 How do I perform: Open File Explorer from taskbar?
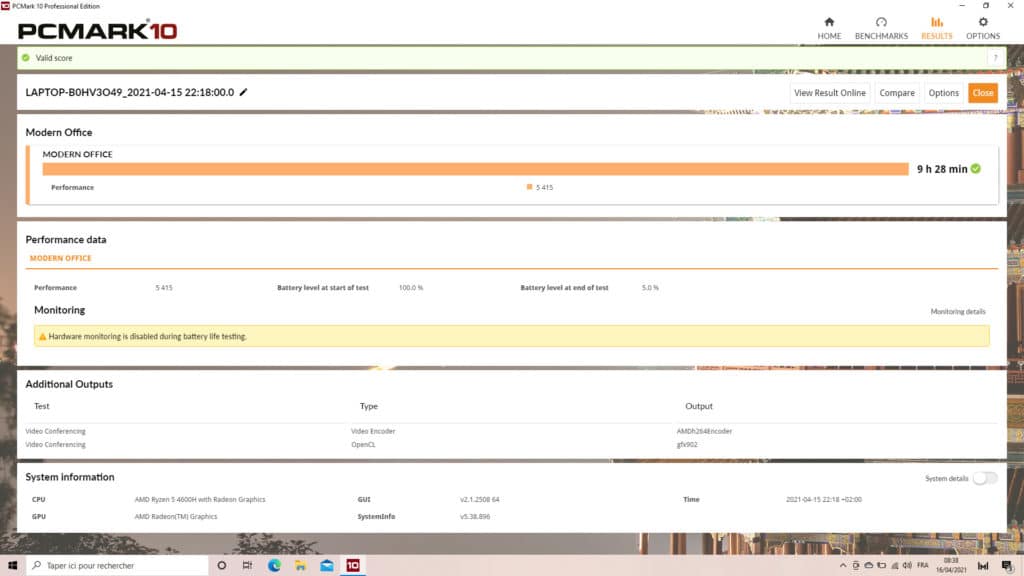[300, 565]
